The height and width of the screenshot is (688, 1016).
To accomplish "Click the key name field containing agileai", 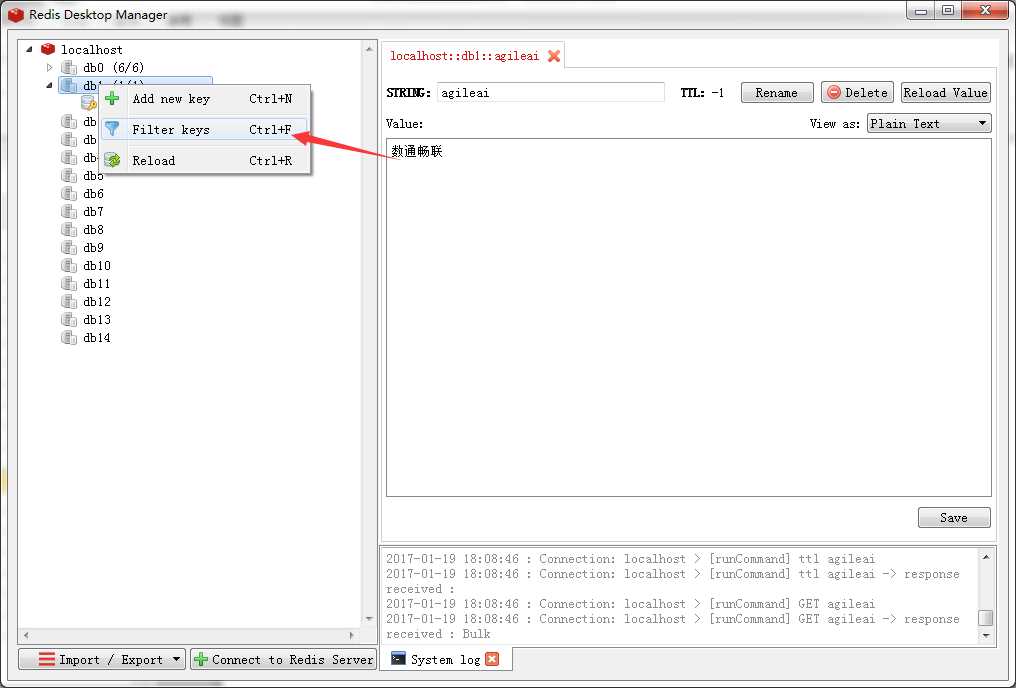I will pos(551,93).
